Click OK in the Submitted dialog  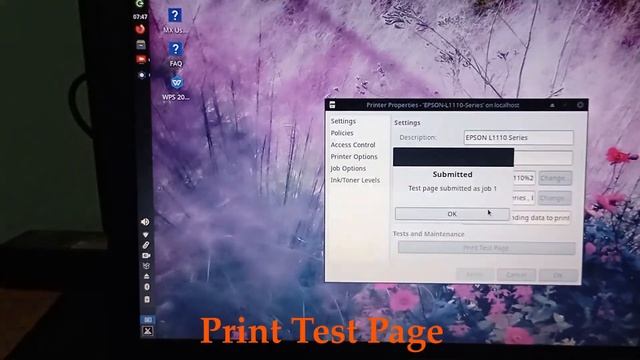pos(452,214)
